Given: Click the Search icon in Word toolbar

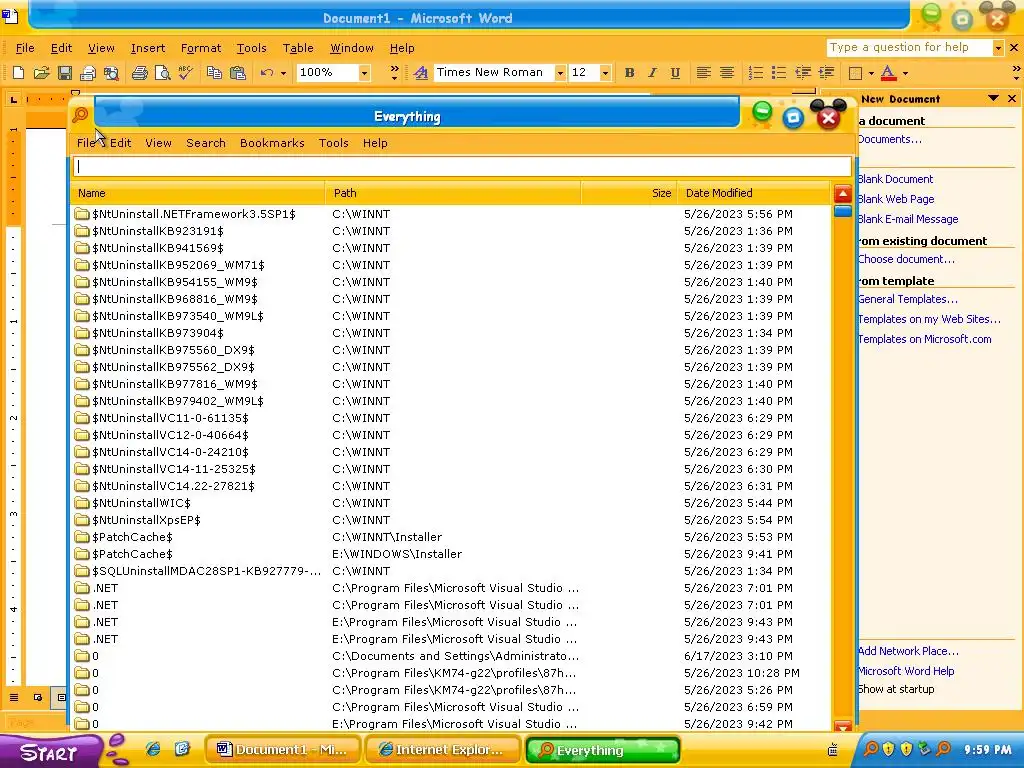Looking at the screenshot, I should point(111,72).
